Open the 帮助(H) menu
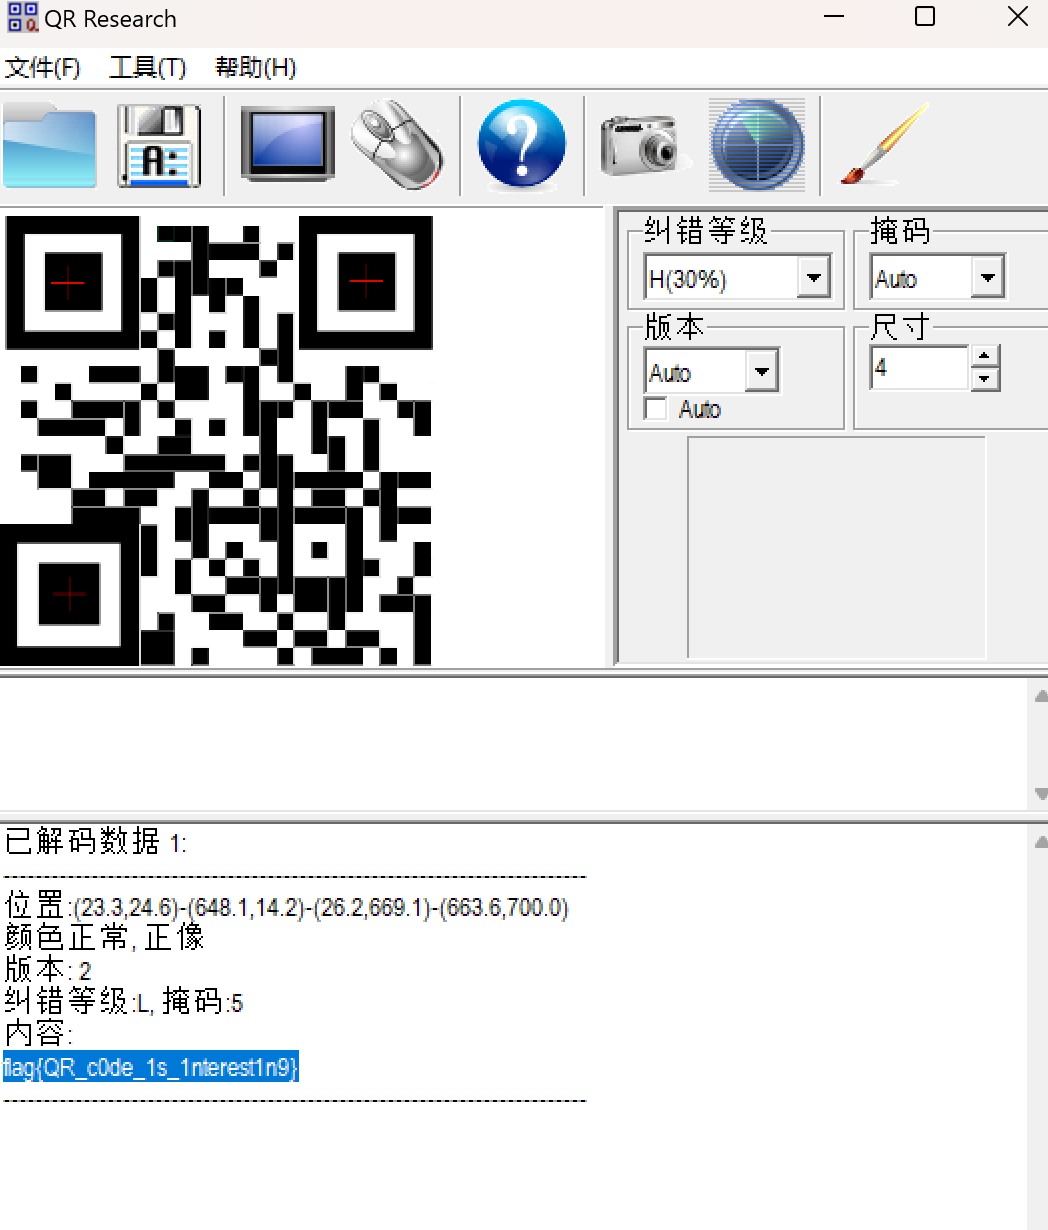 (256, 68)
